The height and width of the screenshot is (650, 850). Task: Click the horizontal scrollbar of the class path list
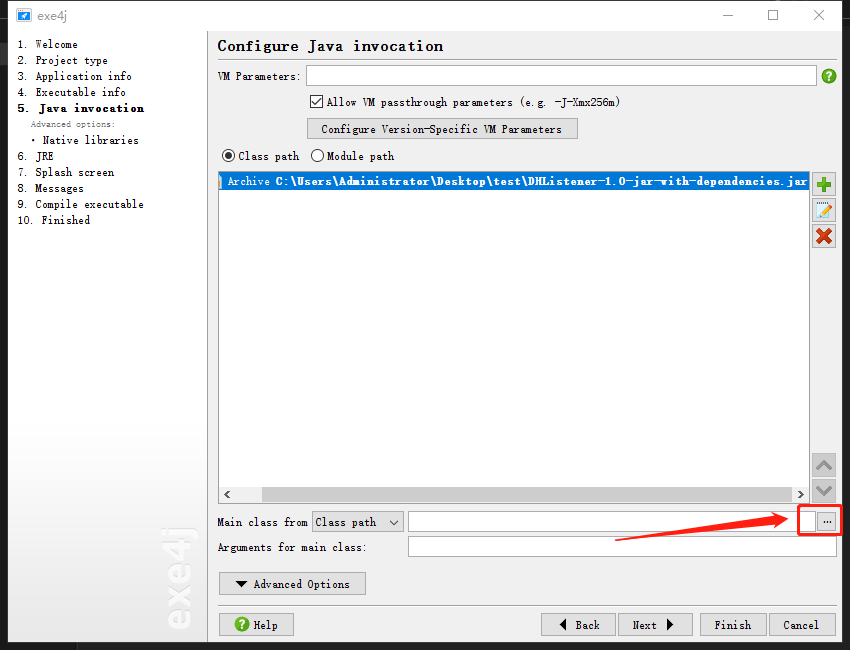(526, 494)
